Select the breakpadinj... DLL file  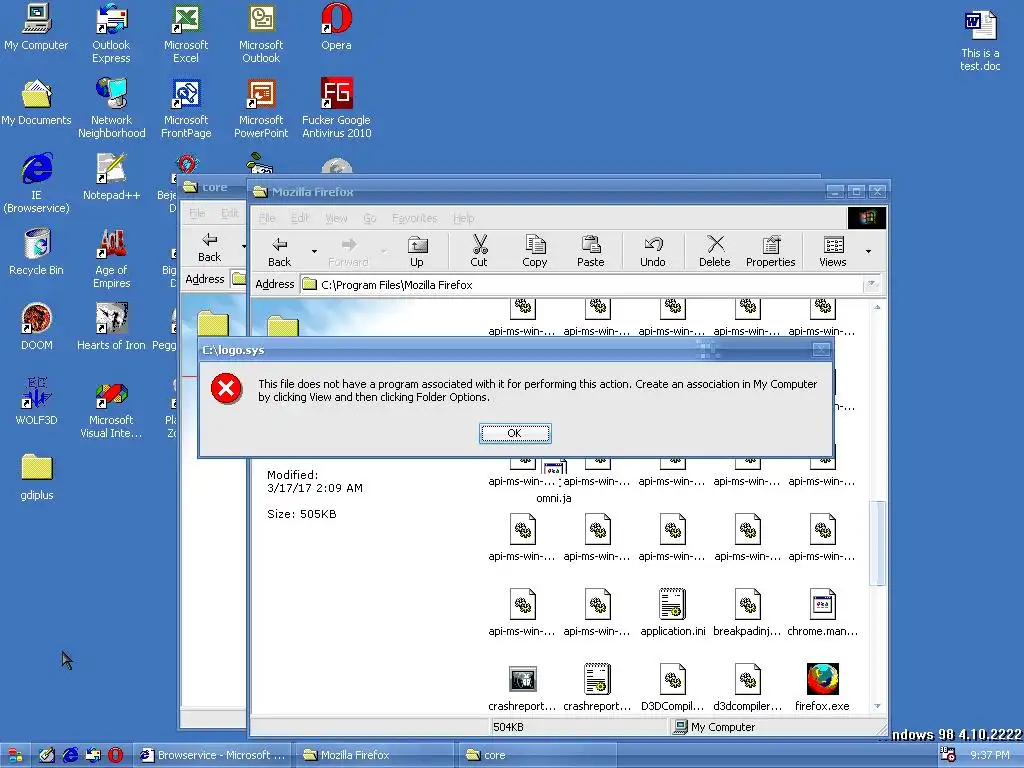point(747,612)
